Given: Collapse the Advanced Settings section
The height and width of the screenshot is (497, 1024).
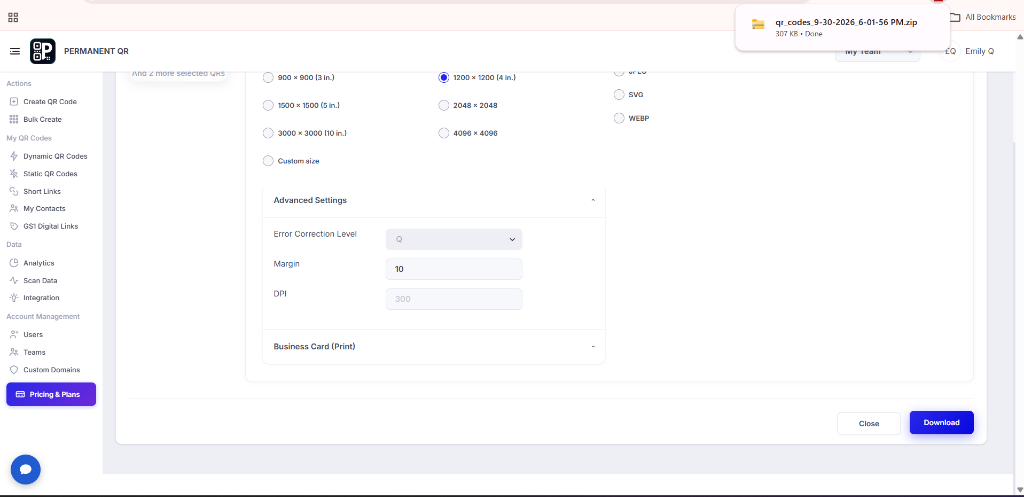Looking at the screenshot, I should 434,200.
